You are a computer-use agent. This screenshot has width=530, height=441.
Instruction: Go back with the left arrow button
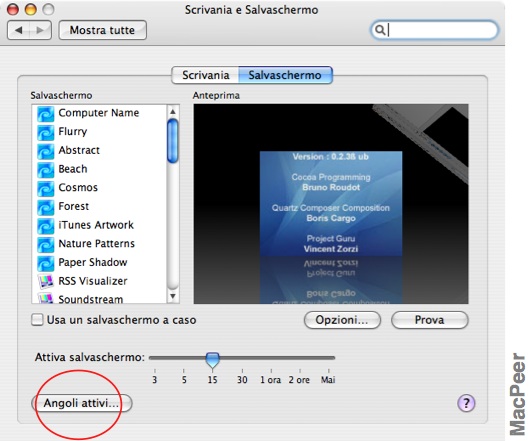(19, 30)
